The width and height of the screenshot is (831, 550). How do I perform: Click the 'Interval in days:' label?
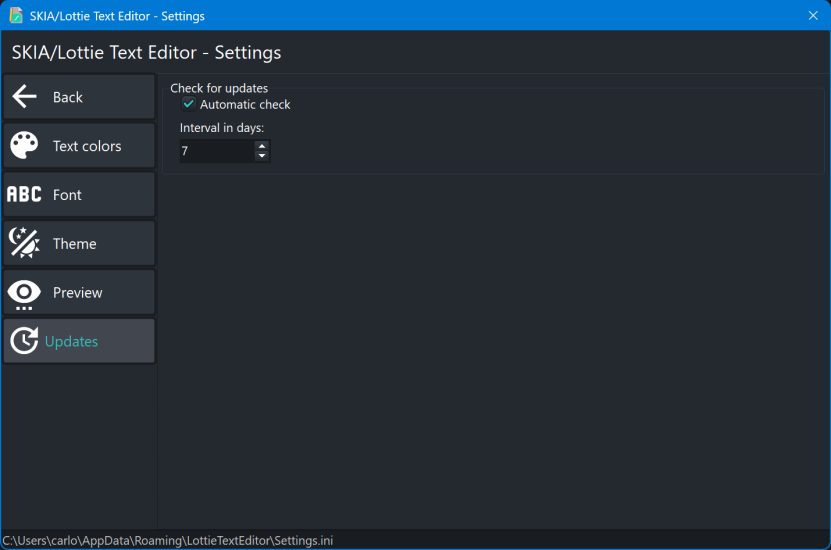pyautogui.click(x=222, y=128)
